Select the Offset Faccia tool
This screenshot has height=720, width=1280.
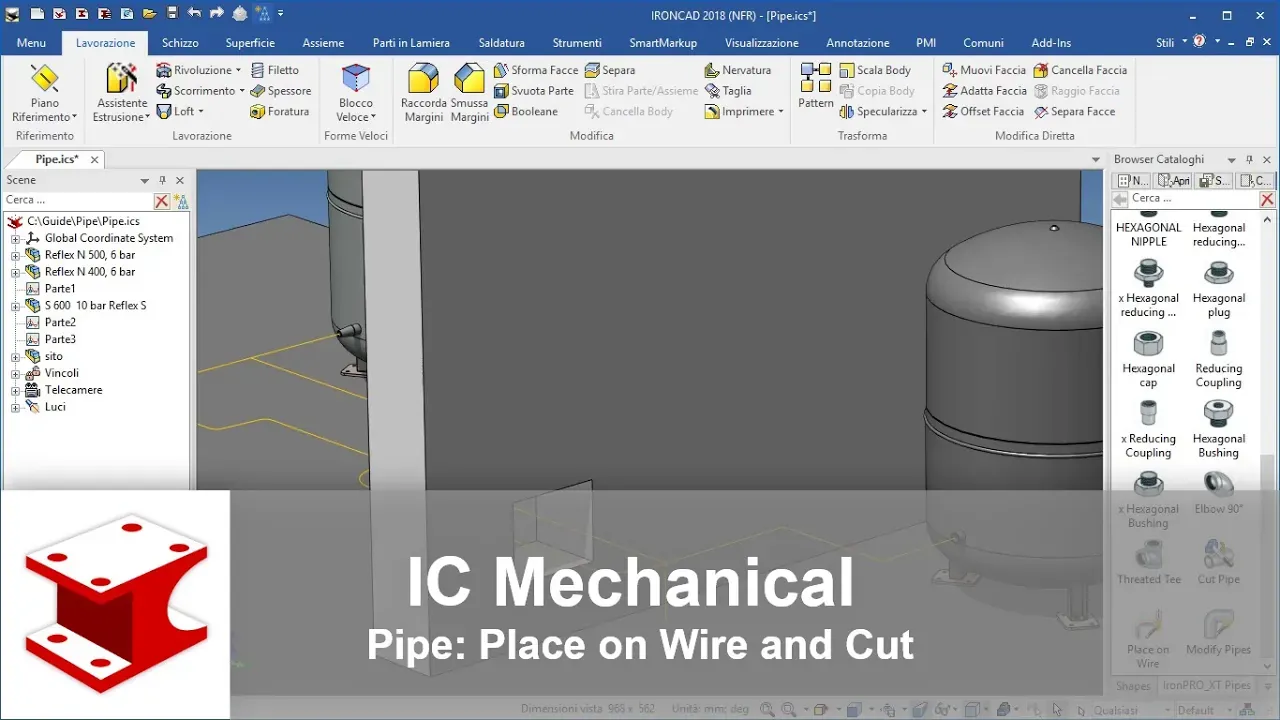click(x=983, y=112)
